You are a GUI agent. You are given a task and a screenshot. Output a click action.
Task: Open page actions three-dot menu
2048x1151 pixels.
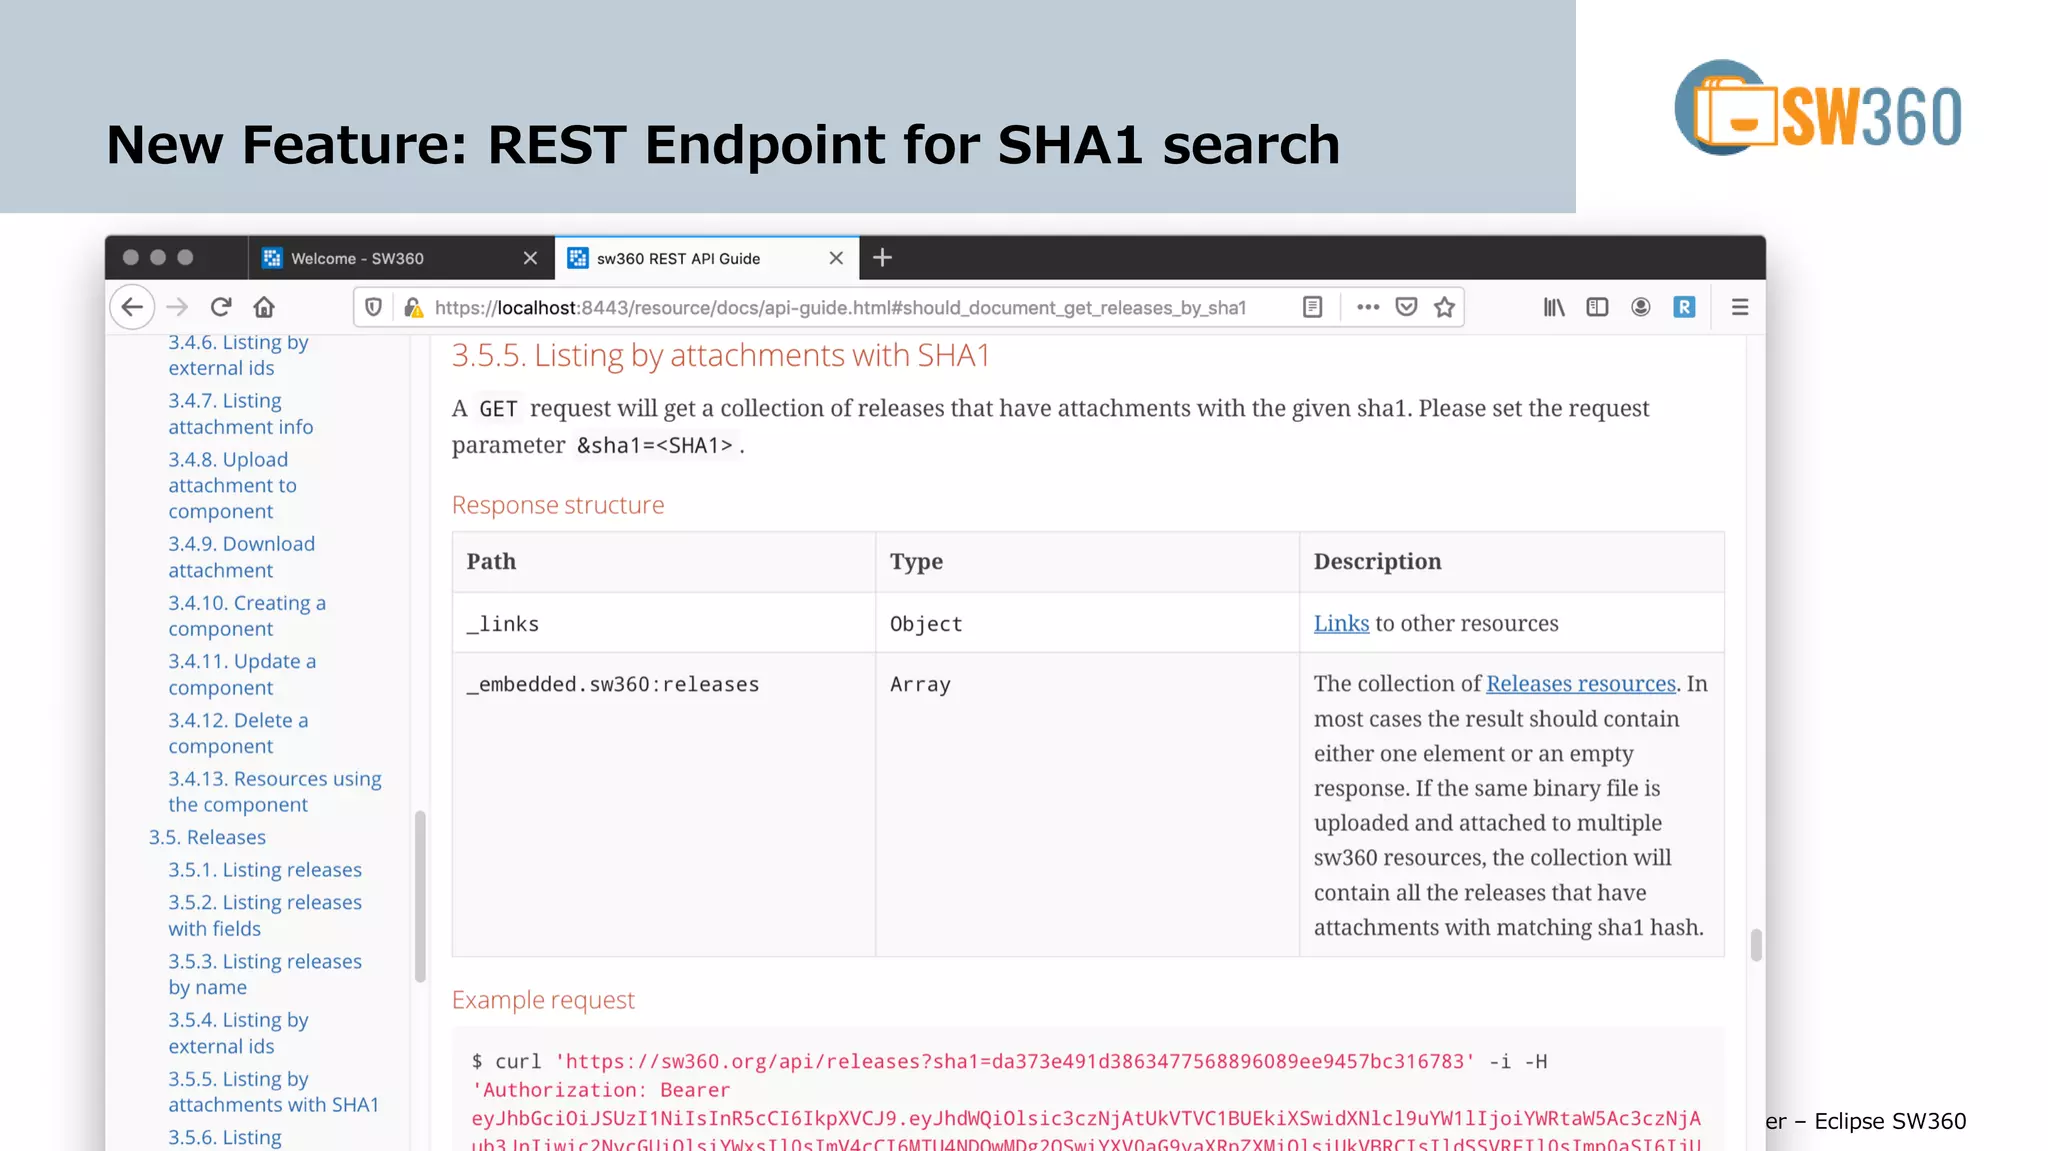pyautogui.click(x=1368, y=307)
